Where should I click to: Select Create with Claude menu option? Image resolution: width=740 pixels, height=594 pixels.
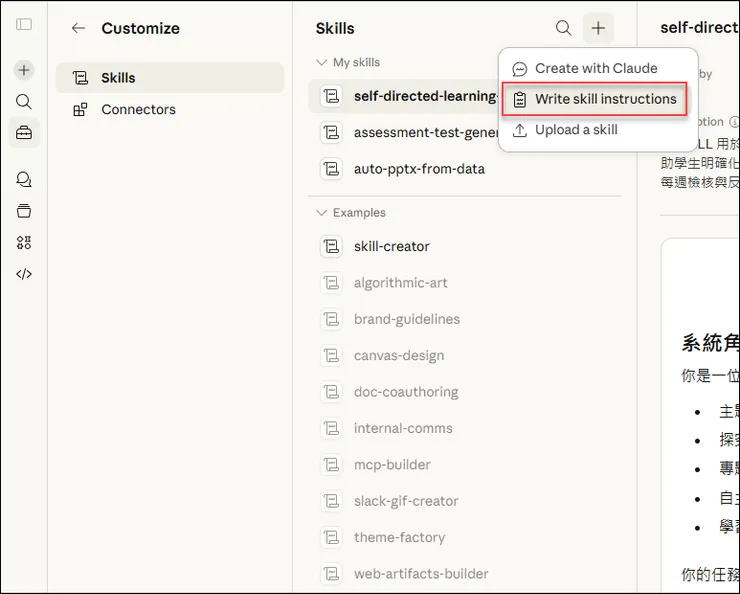click(x=596, y=68)
